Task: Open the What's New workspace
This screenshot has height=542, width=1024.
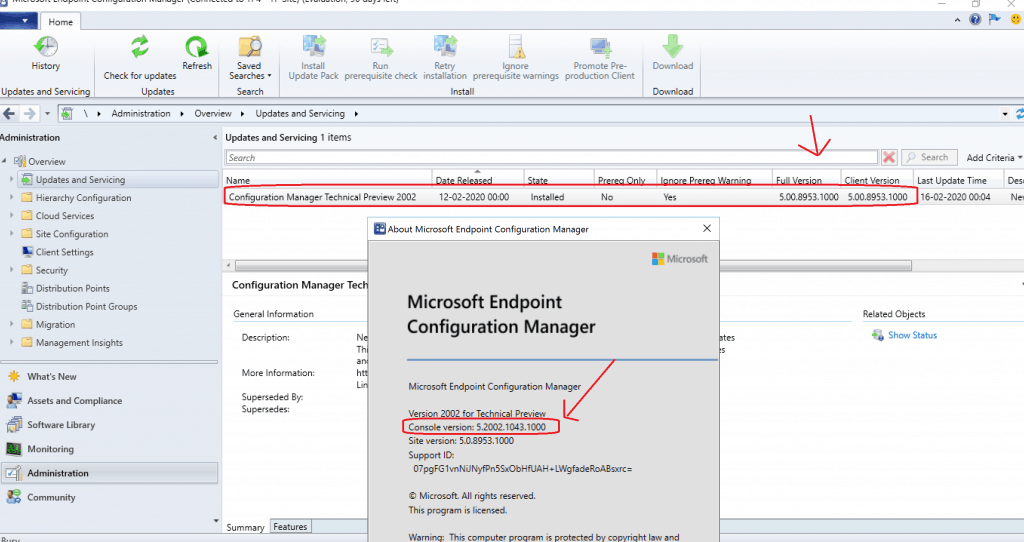Action: pos(52,377)
